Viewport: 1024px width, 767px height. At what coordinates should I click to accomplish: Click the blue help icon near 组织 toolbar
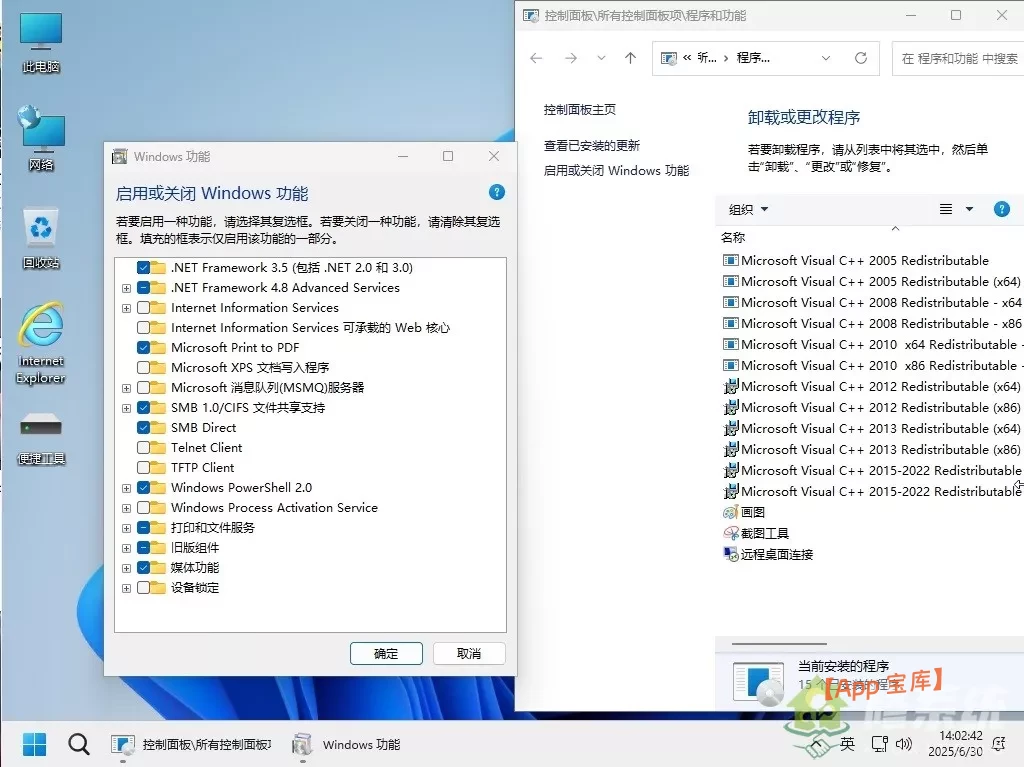(1002, 209)
